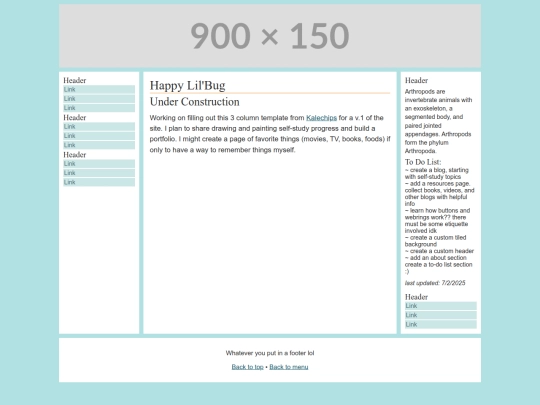Open third Link under left sidebar's first Header
Viewport: 540px width, 405px height.
(99, 108)
